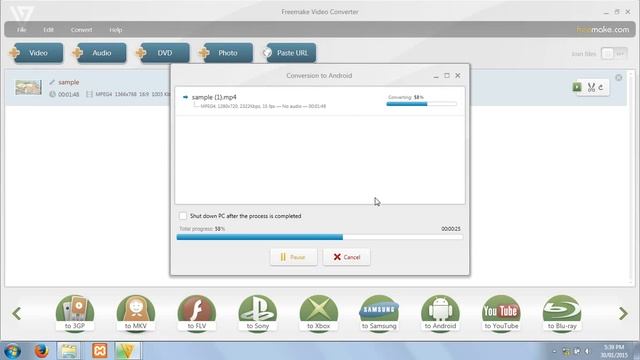Enable shut down PC after completion checkbox
Viewport: 640px width, 360px height.
(x=182, y=216)
